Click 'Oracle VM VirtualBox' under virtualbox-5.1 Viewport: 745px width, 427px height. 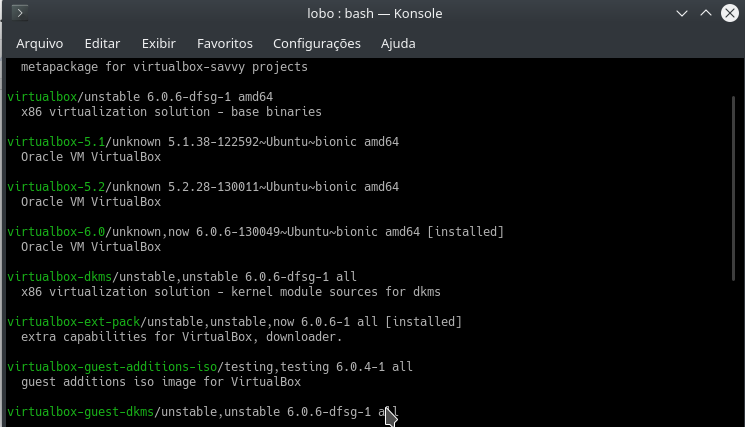tap(91, 157)
